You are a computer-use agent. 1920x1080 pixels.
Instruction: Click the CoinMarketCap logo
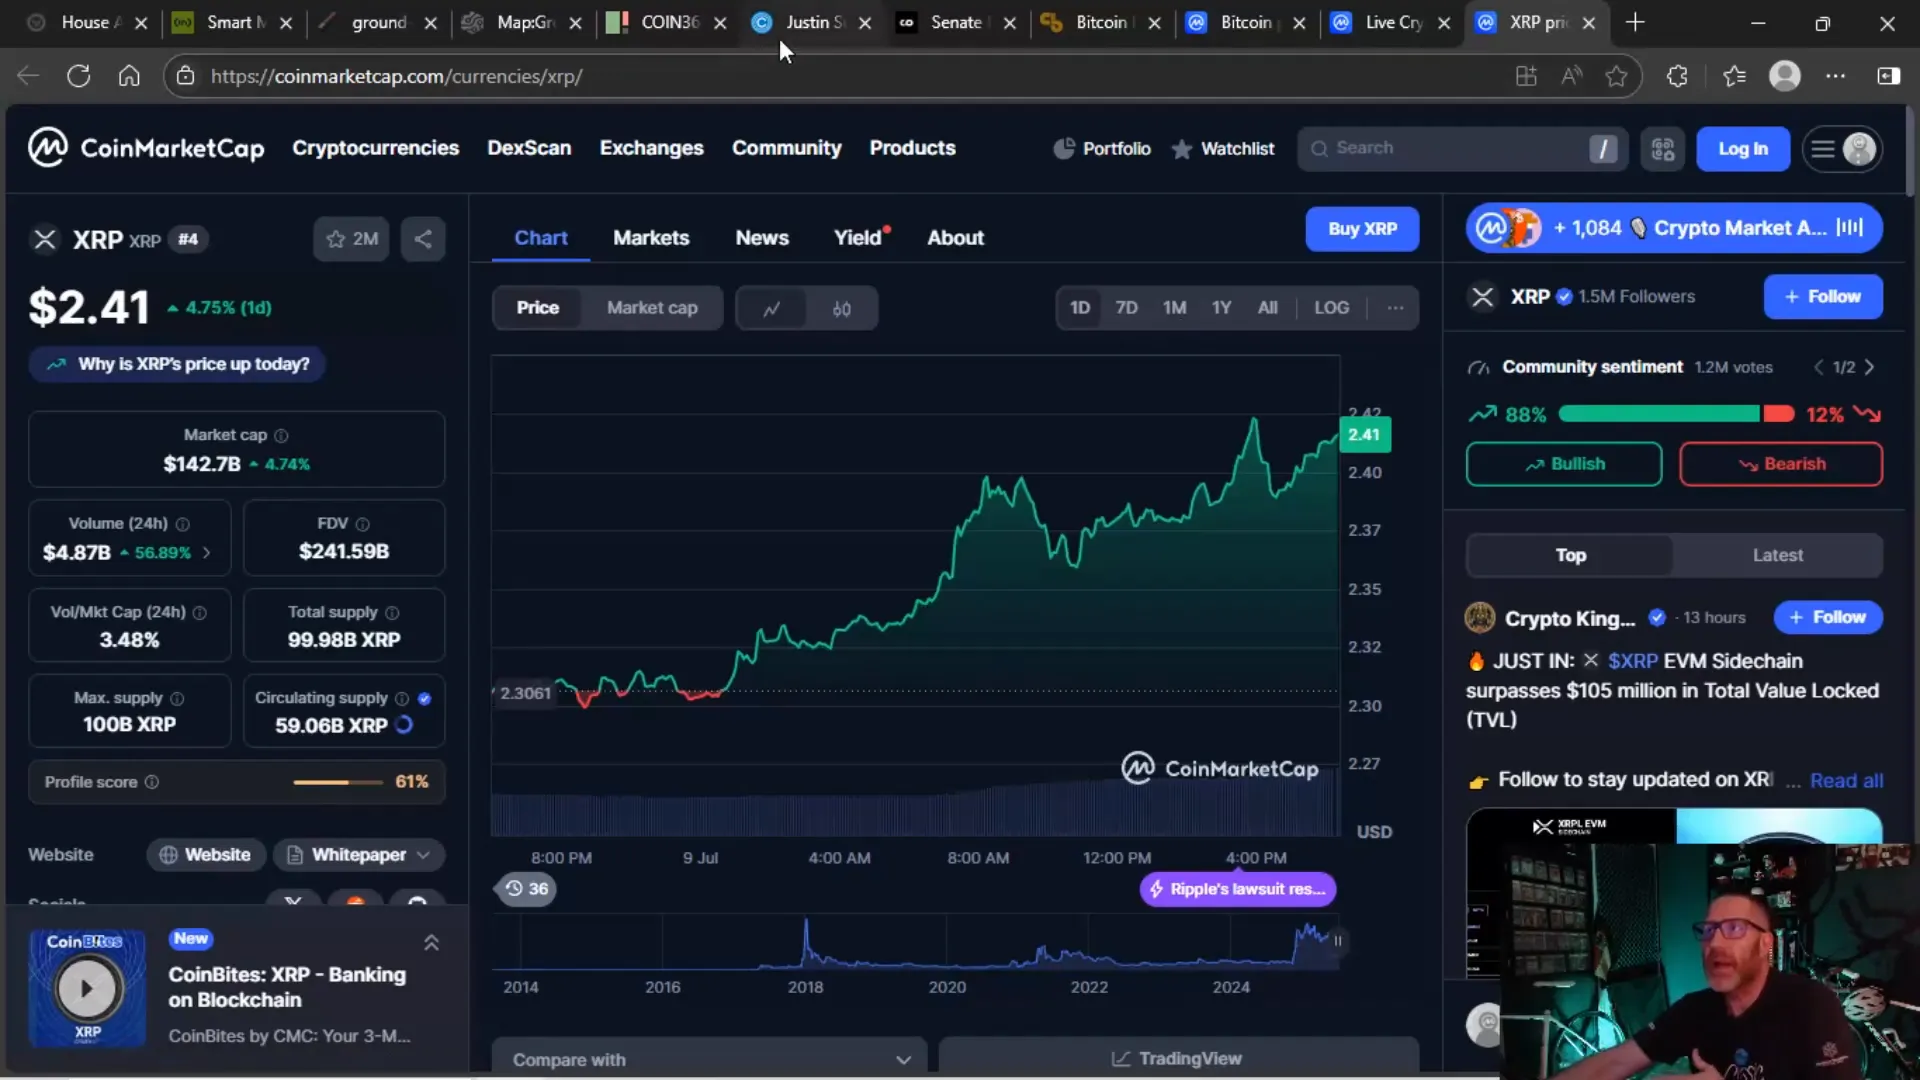pyautogui.click(x=146, y=148)
